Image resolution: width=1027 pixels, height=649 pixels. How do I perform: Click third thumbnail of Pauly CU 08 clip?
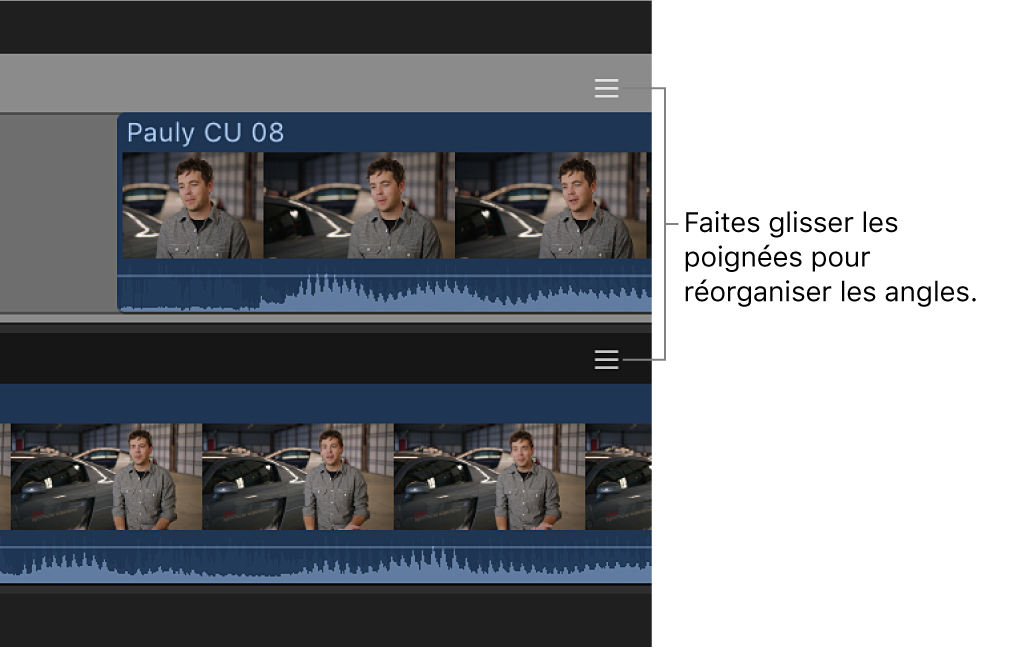pyautogui.click(x=551, y=206)
